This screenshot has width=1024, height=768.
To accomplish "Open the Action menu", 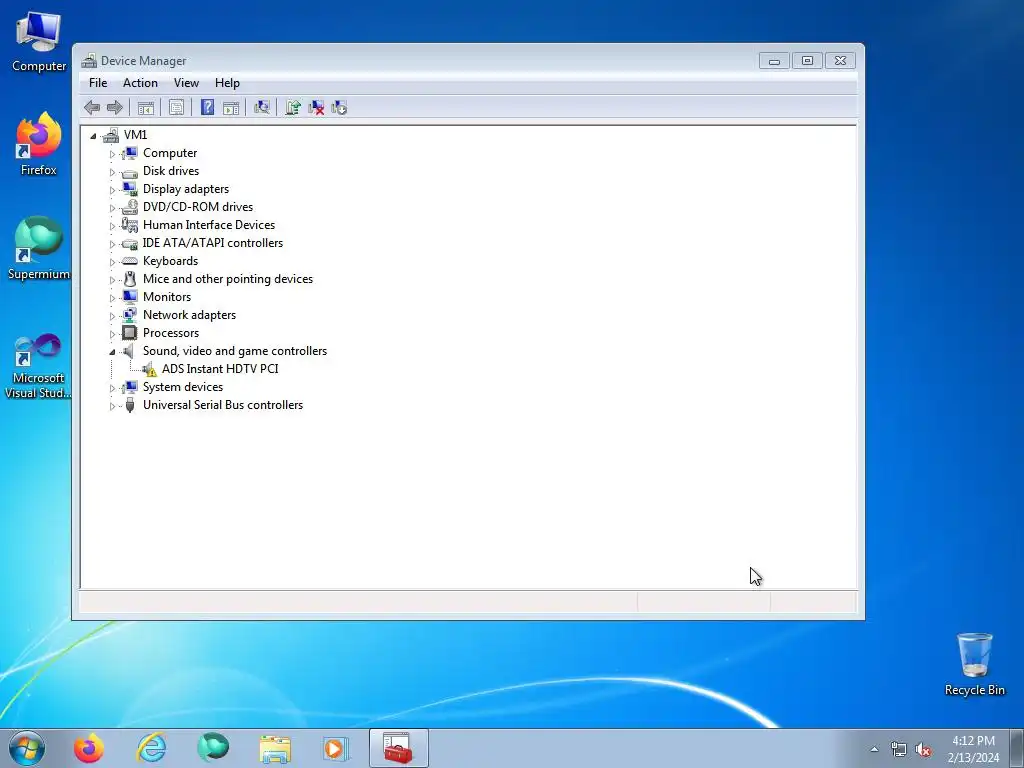I will [140, 83].
